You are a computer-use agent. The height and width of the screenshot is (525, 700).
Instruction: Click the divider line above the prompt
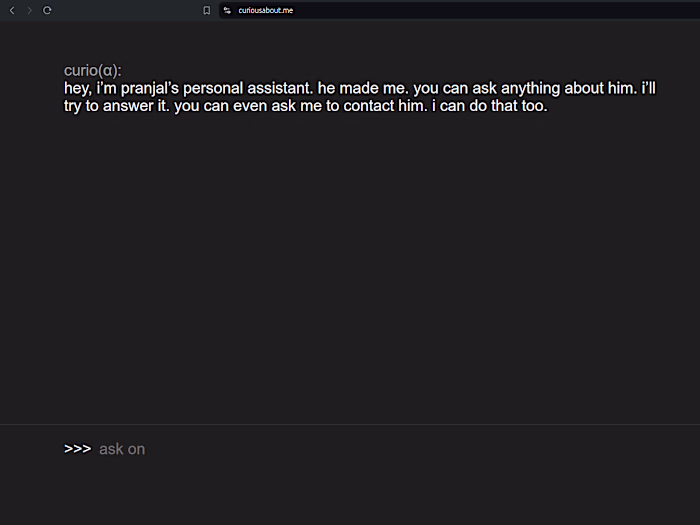pyautogui.click(x=350, y=425)
